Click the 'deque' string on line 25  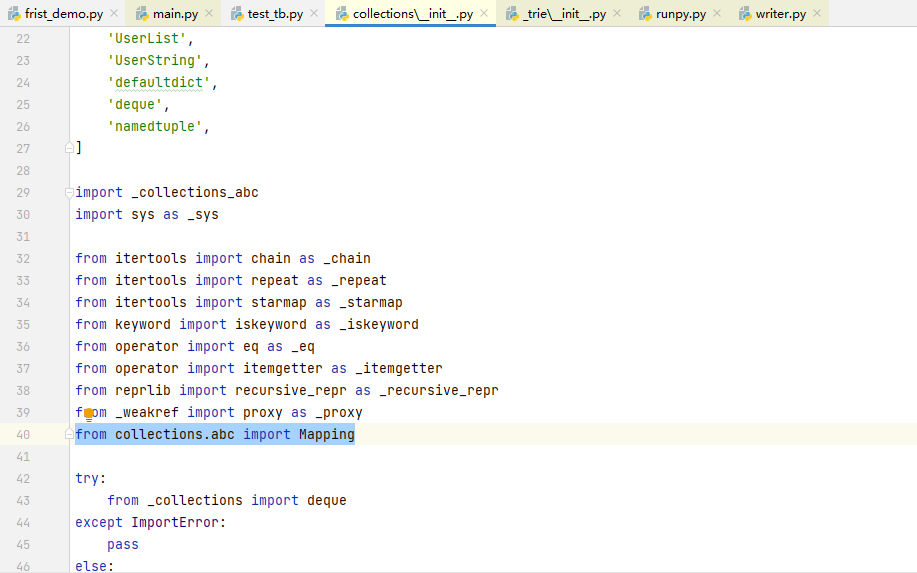click(x=135, y=105)
